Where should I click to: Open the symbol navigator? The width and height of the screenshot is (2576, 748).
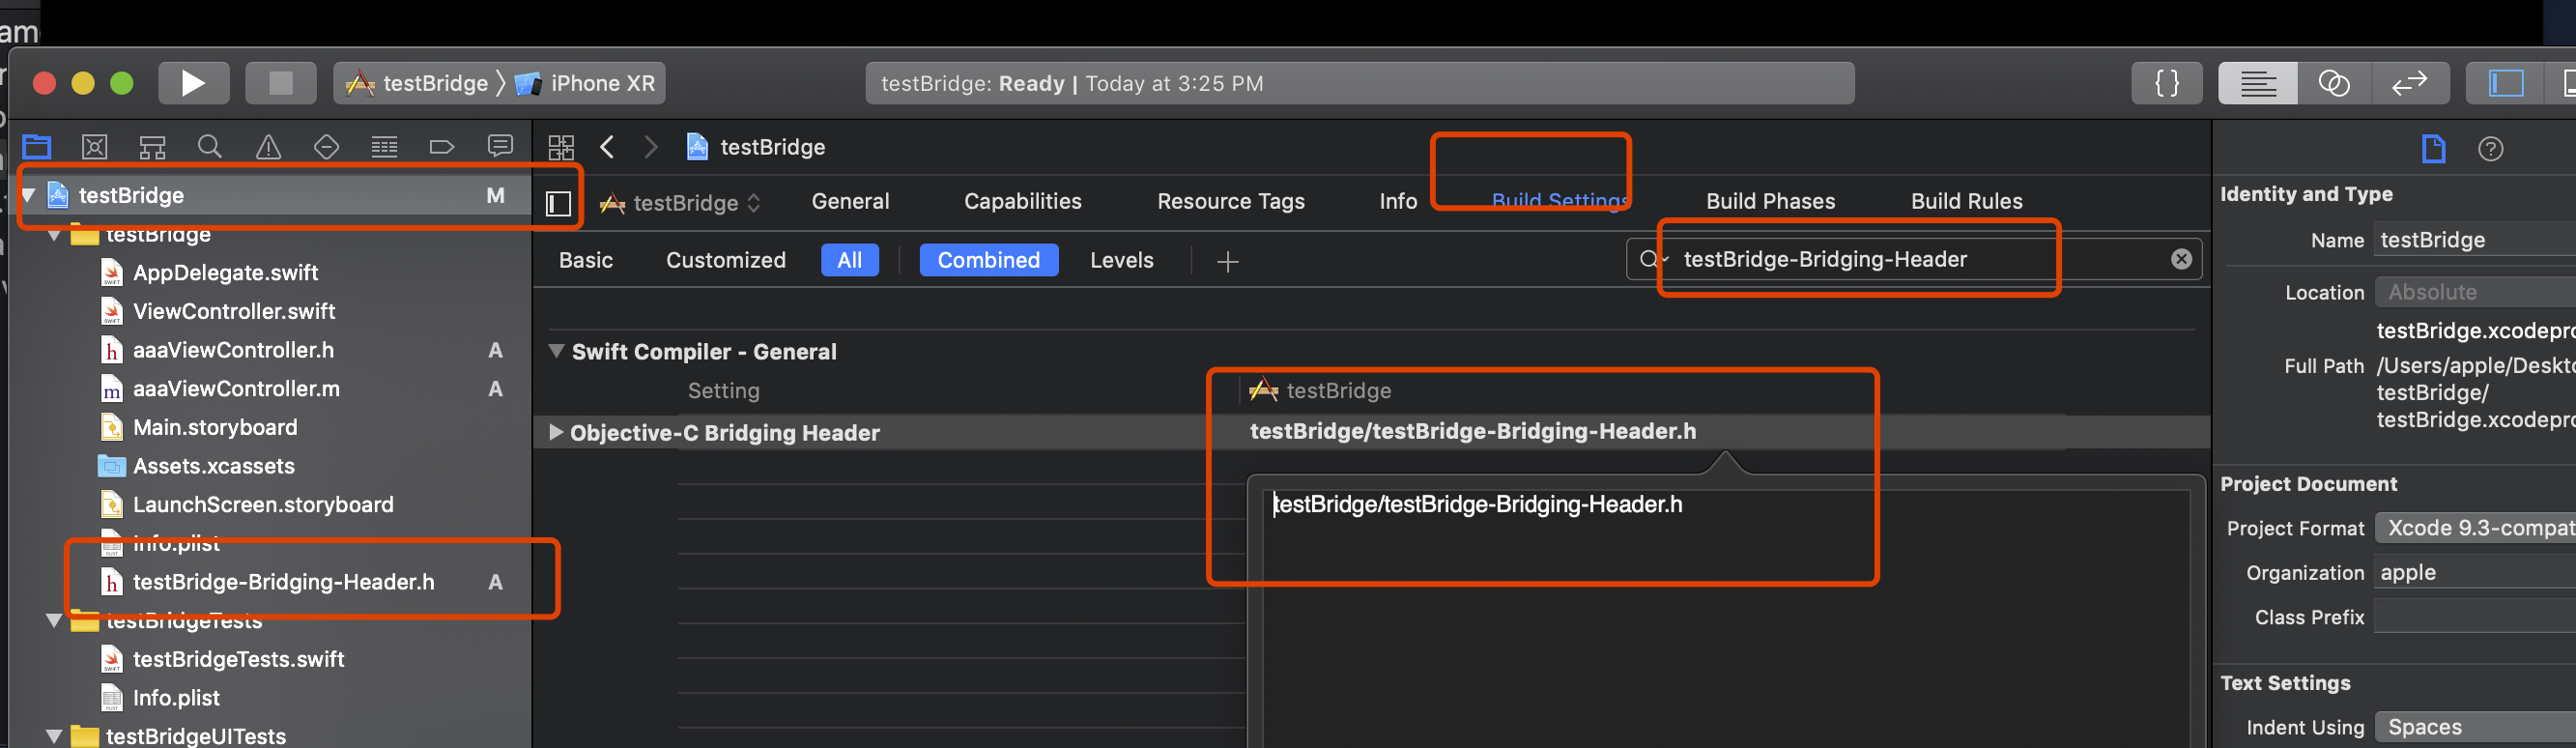tap(152, 147)
